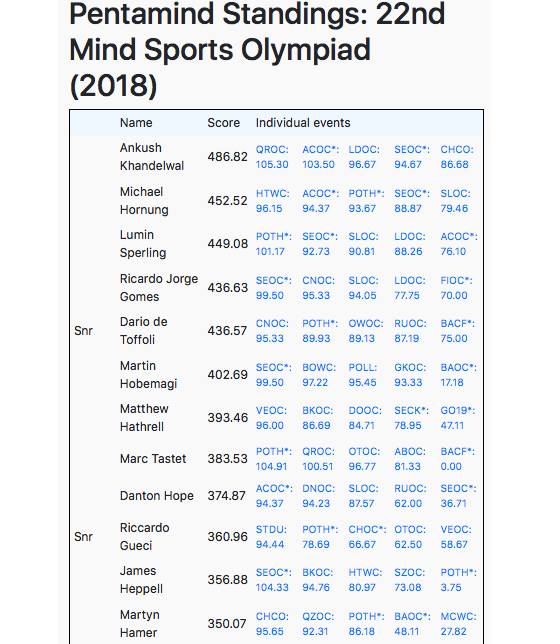Viewport: 560px width, 644px height.
Task: Open James Heppell's SZOC: 73.08 link
Action: (x=410, y=580)
